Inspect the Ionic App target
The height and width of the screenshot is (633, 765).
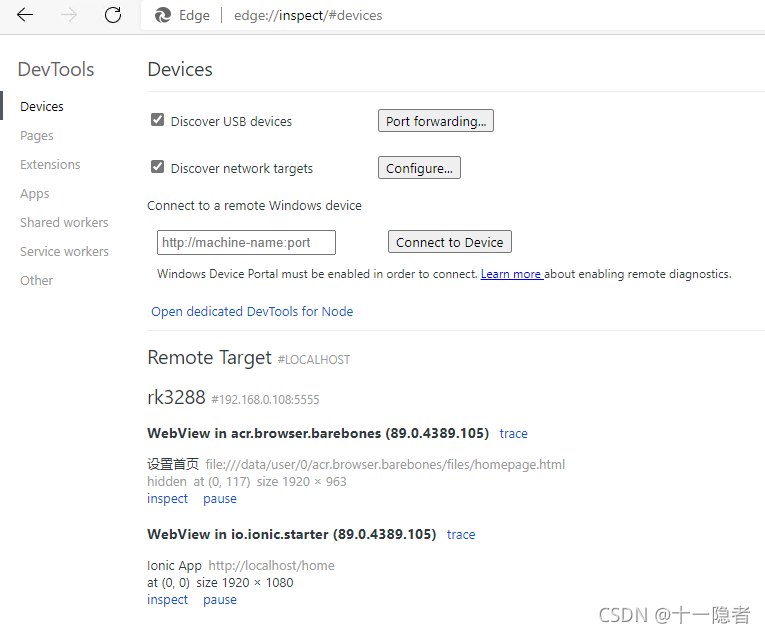click(x=167, y=600)
